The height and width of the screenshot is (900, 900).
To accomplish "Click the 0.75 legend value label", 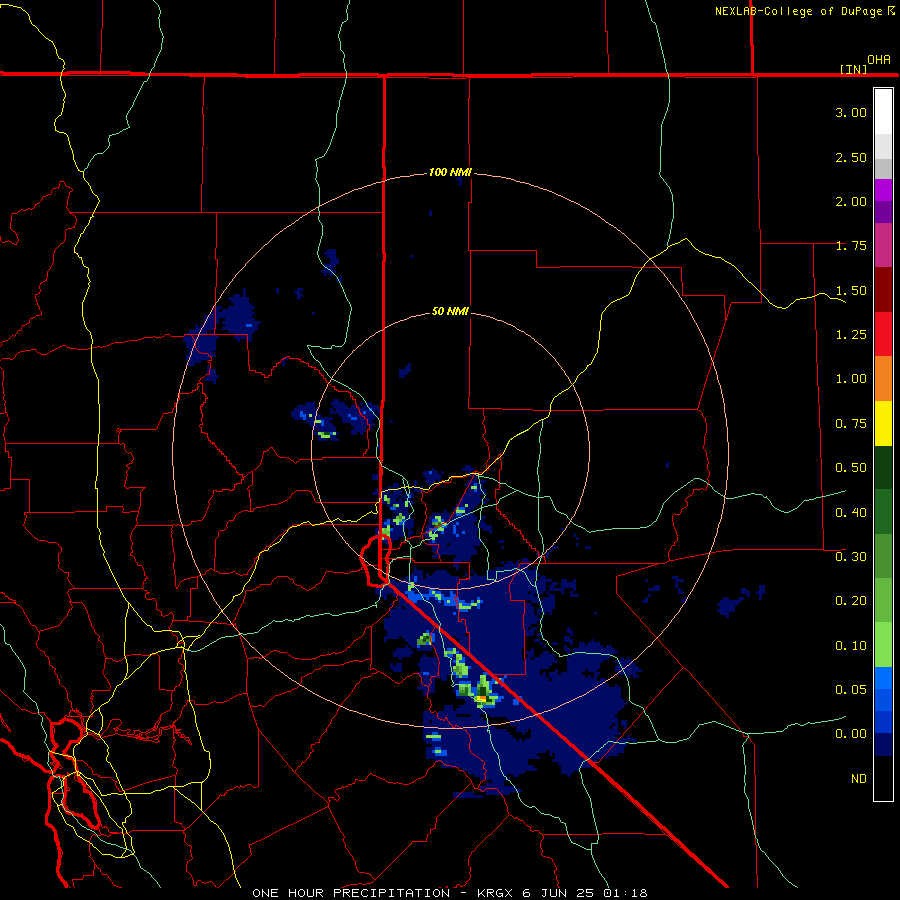I will coord(851,424).
